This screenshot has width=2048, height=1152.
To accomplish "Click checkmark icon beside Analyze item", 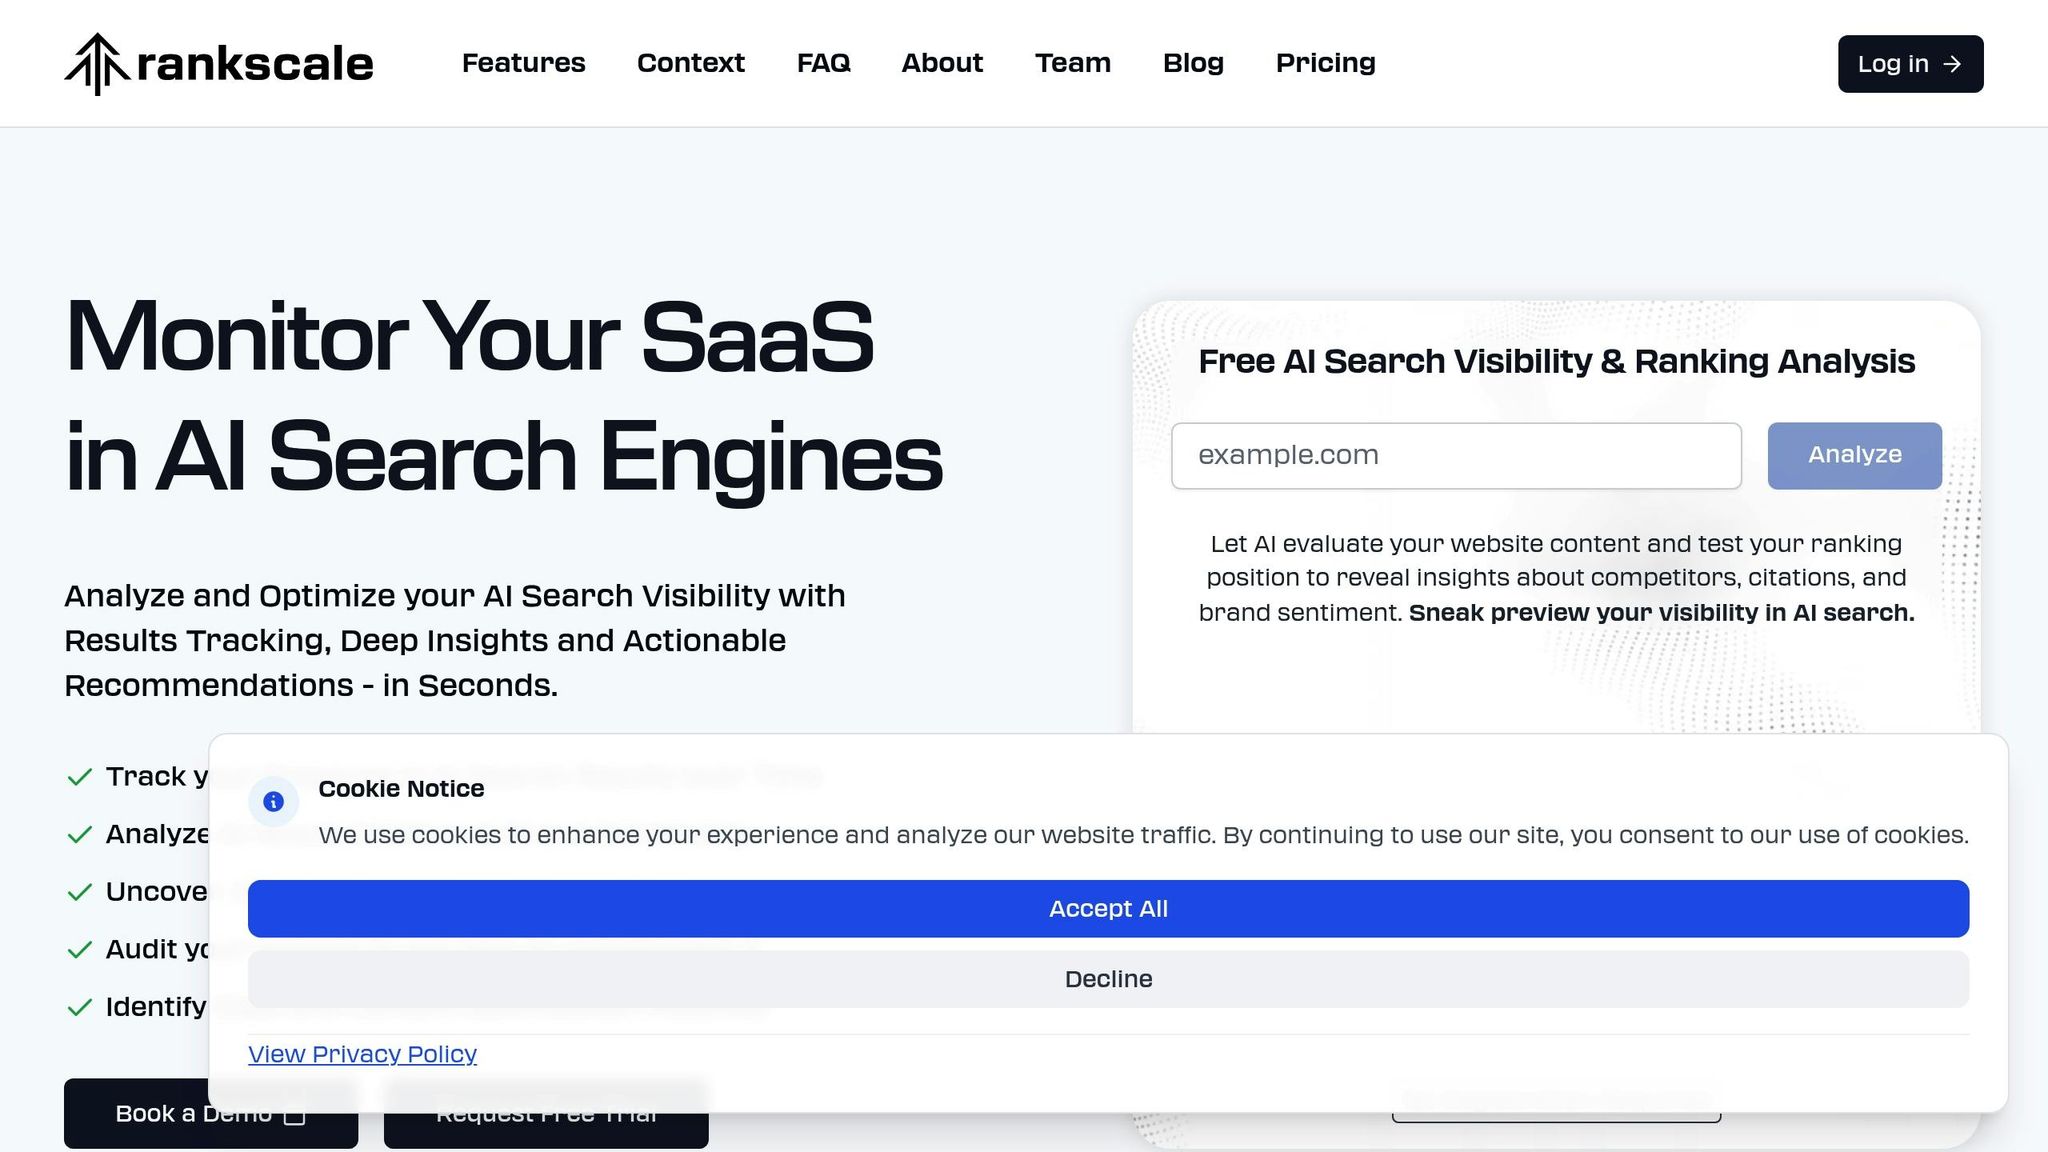I will [x=80, y=835].
